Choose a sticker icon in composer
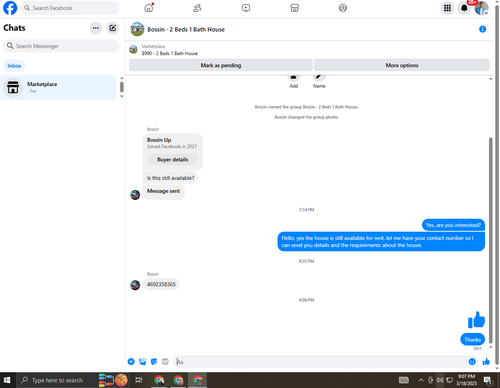This screenshot has height=388, width=500. point(154,362)
